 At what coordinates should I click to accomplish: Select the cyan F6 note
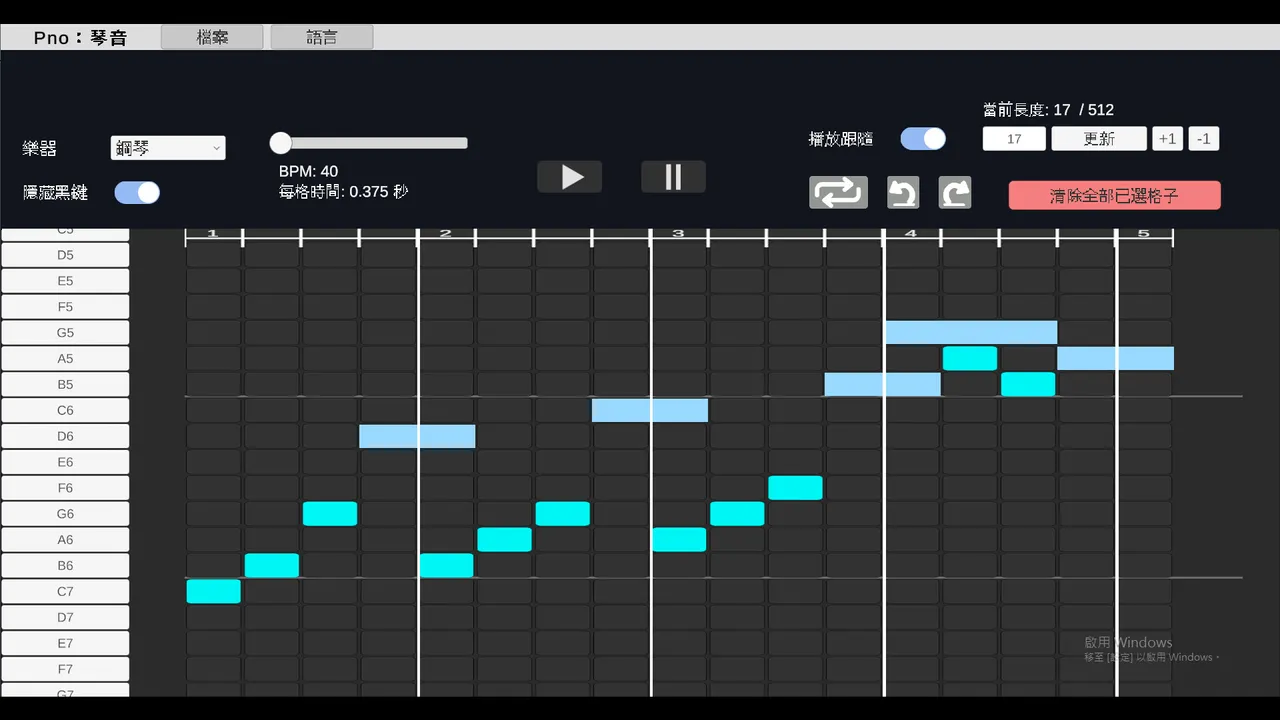tap(795, 488)
